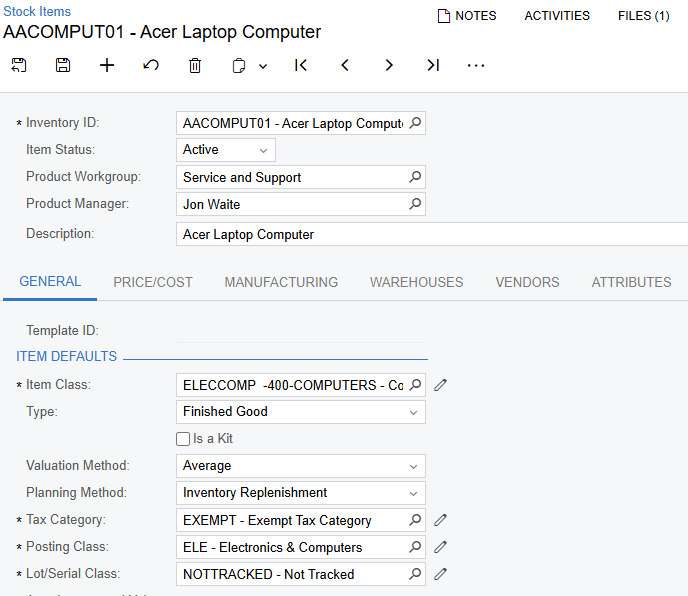Open Item Class lookup magnifier
The height and width of the screenshot is (596, 688).
(415, 385)
